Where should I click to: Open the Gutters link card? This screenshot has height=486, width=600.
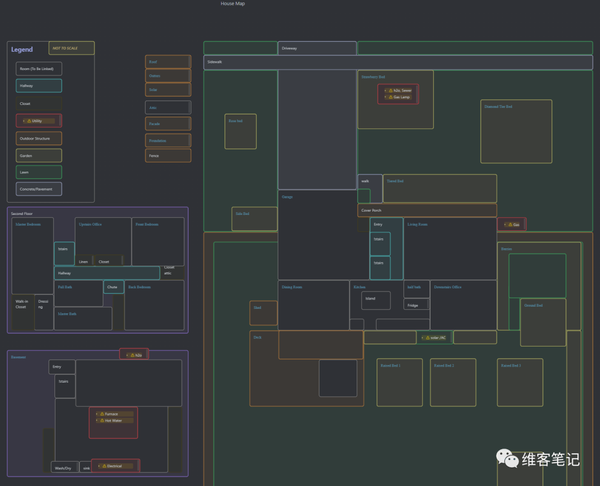[168, 76]
